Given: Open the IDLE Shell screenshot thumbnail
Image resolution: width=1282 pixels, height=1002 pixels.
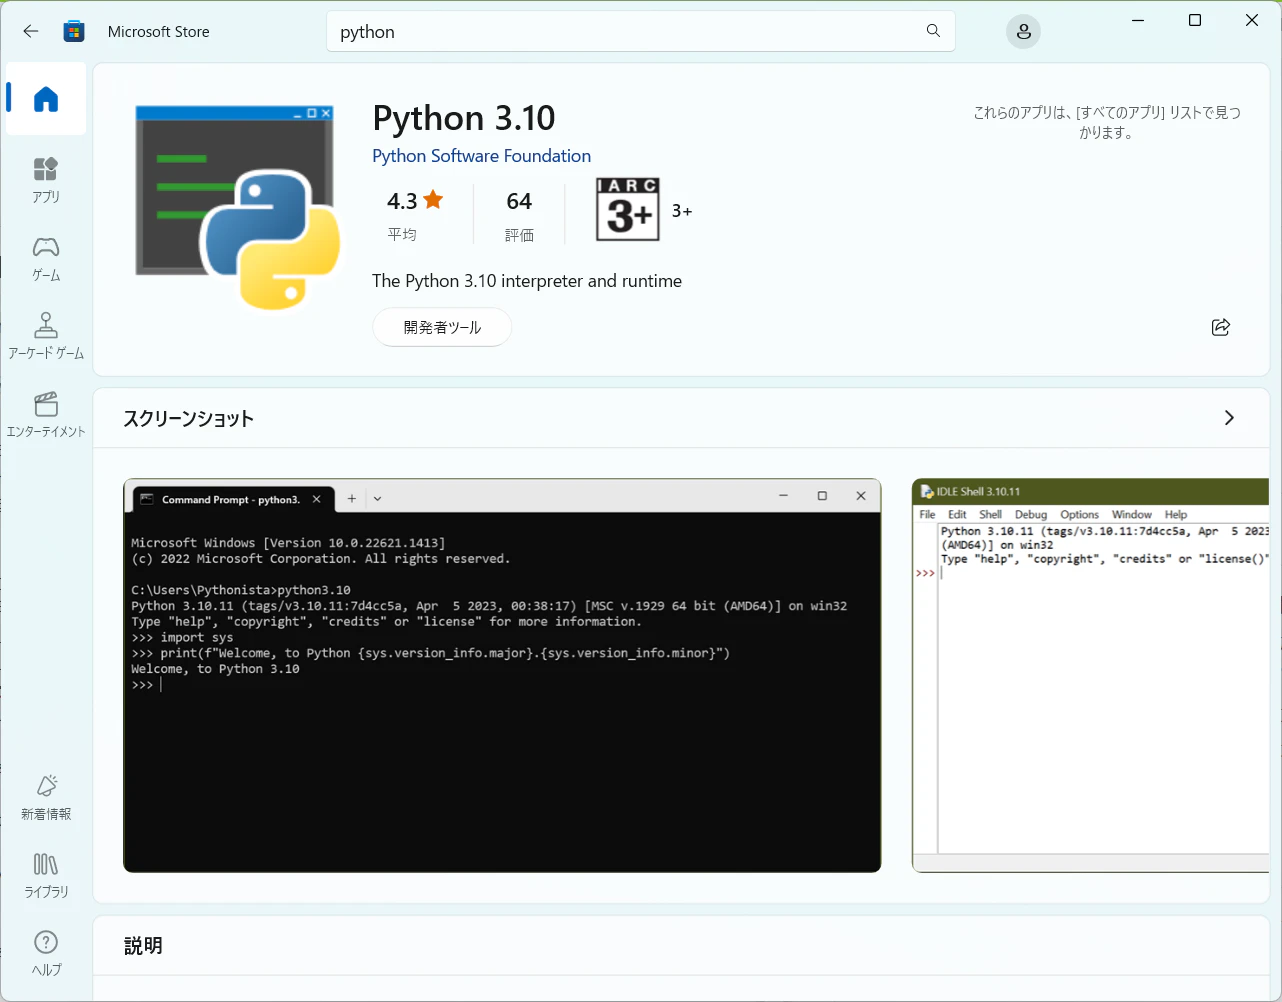Looking at the screenshot, I should tap(1091, 675).
